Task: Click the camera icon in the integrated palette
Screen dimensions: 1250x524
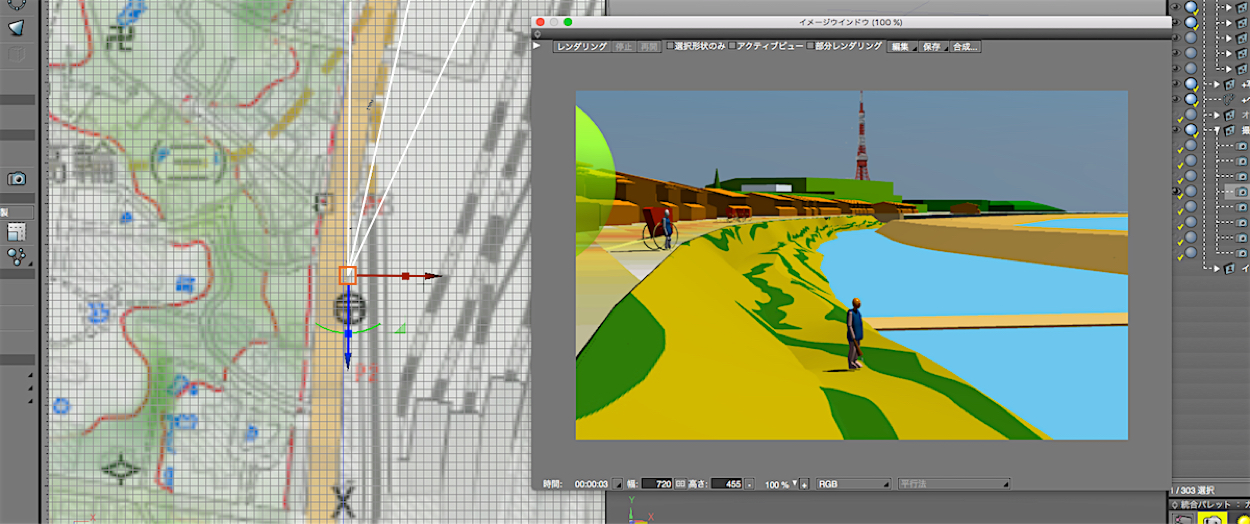Action: tap(1212, 518)
